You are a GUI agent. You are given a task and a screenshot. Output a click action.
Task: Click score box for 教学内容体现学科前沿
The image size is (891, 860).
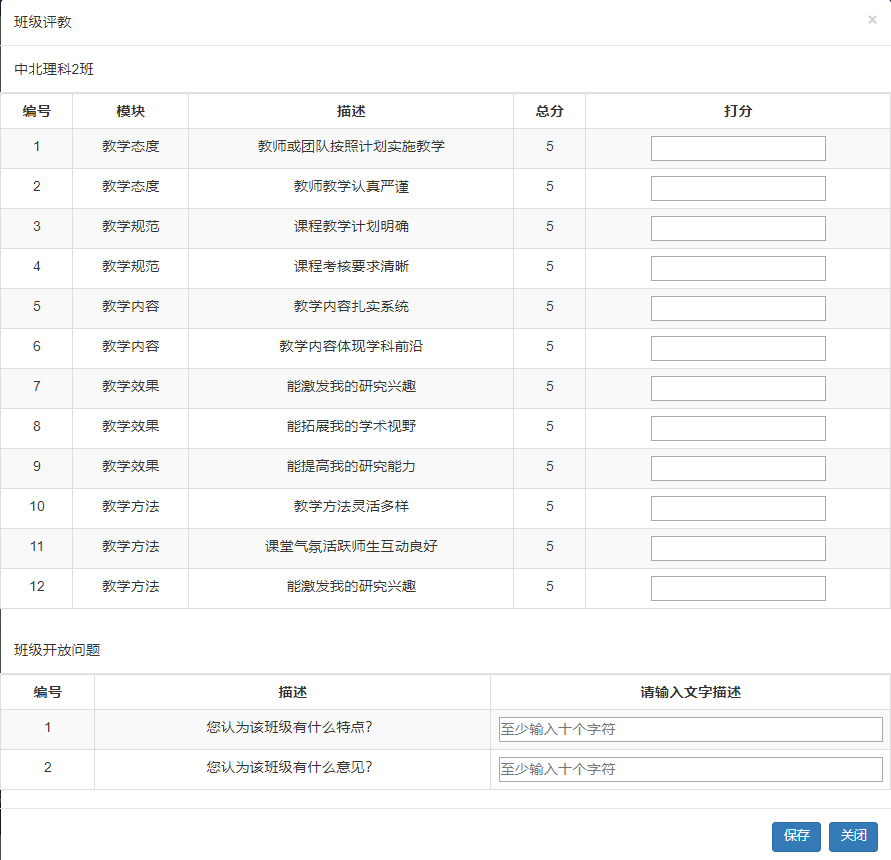(738, 348)
